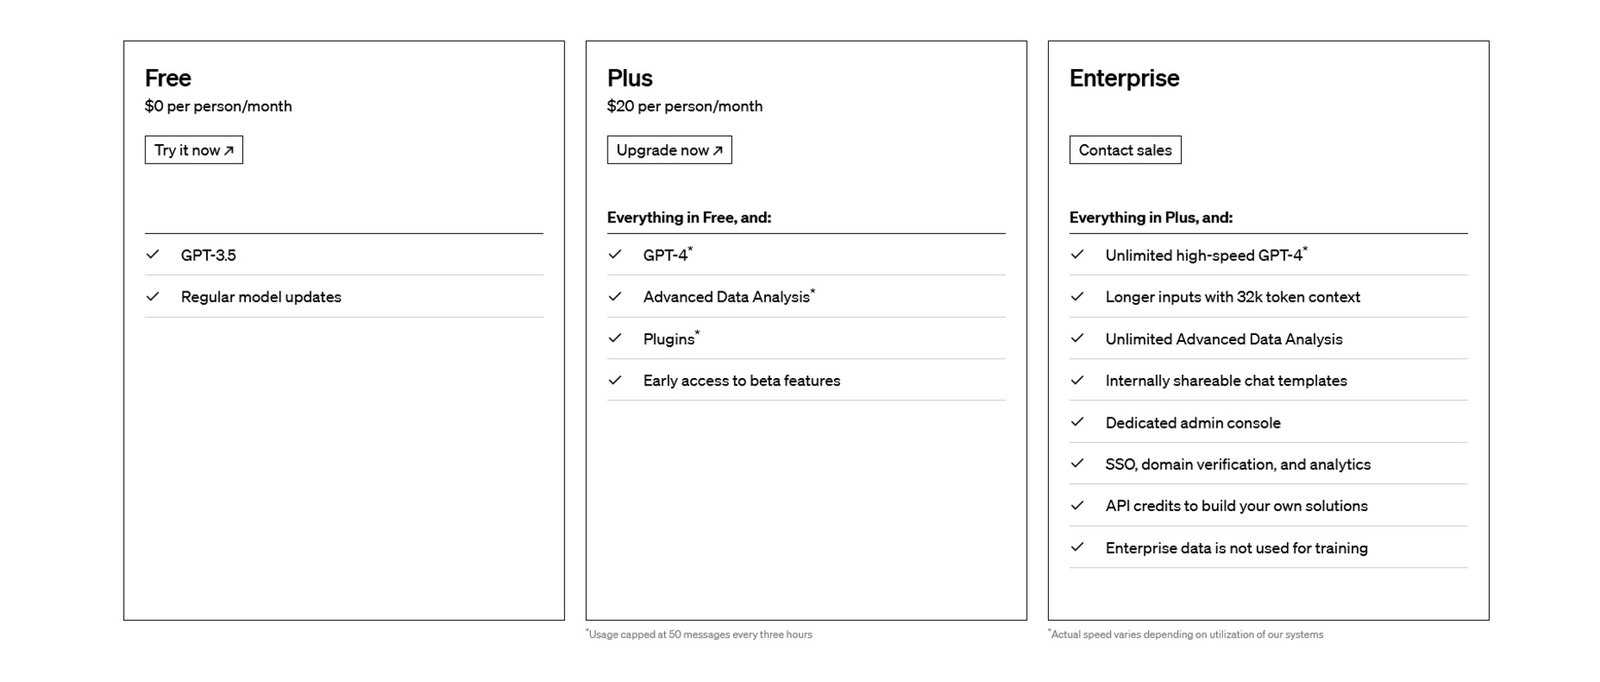
Task: Click the checkmark icon beside GPT-3.5
Action: click(153, 254)
